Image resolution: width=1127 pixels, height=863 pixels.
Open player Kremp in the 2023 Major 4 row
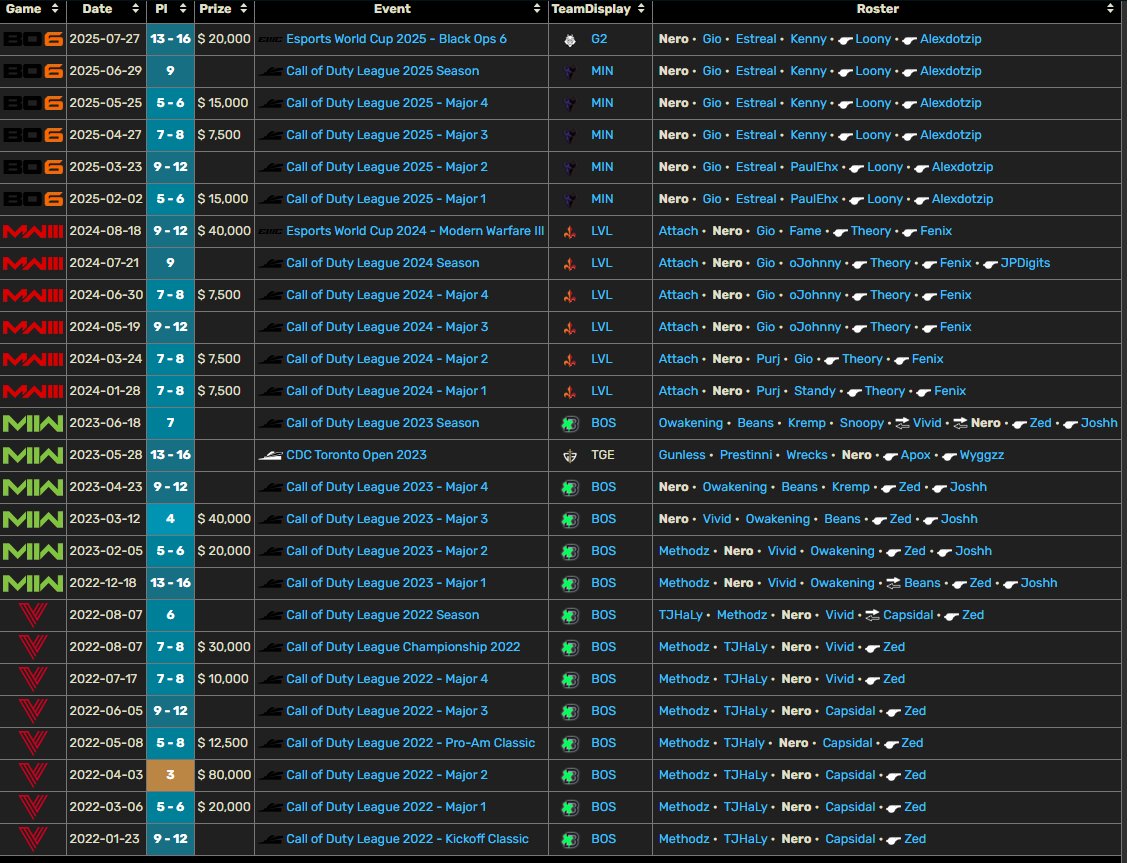850,486
